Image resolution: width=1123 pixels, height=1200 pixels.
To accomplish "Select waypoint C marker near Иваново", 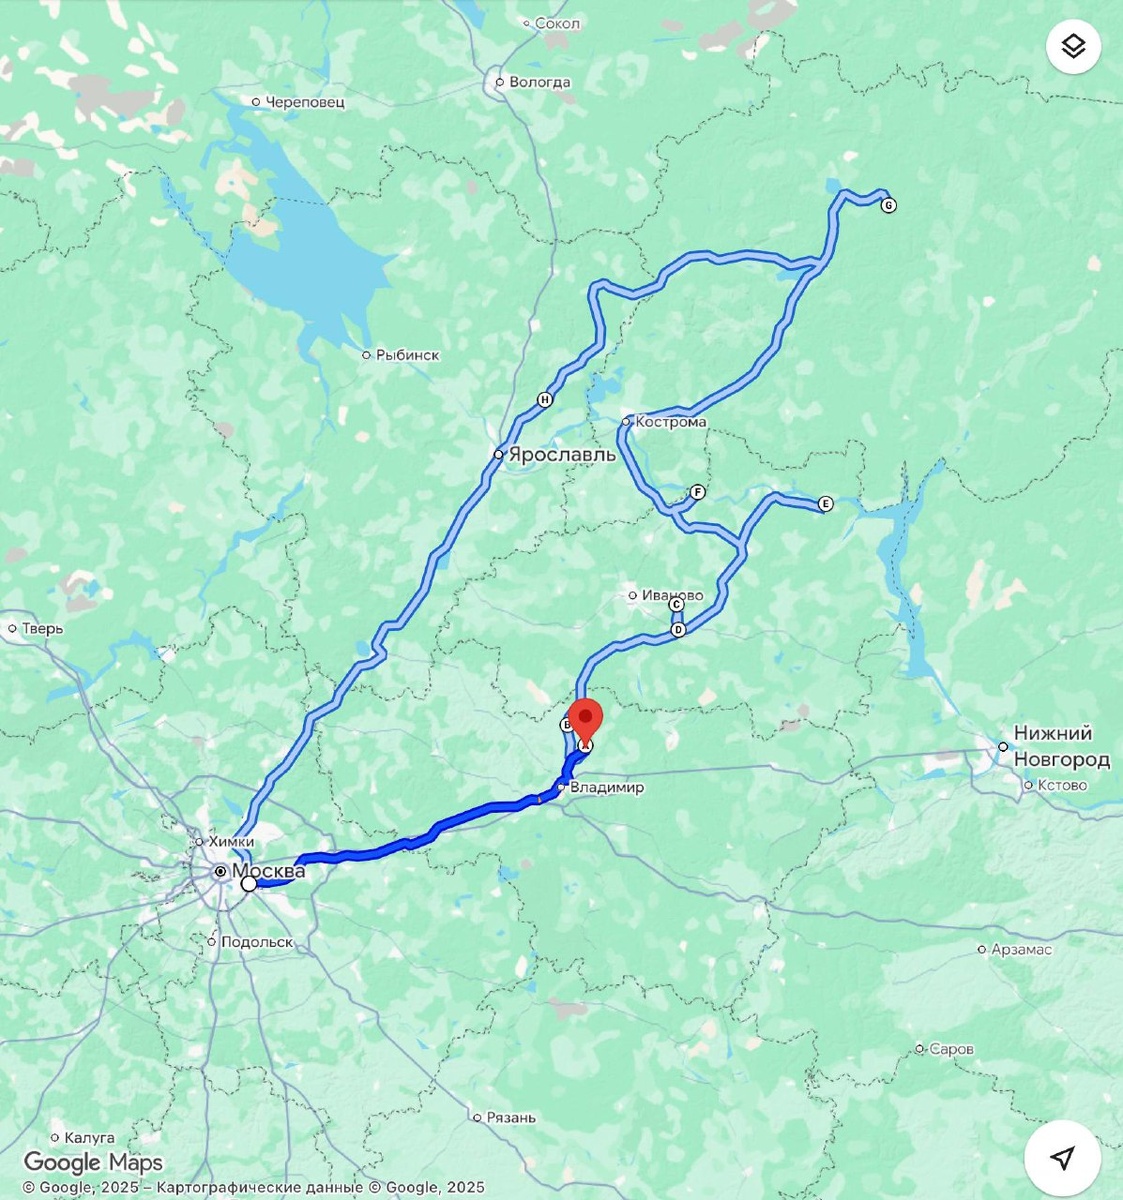I will (676, 604).
